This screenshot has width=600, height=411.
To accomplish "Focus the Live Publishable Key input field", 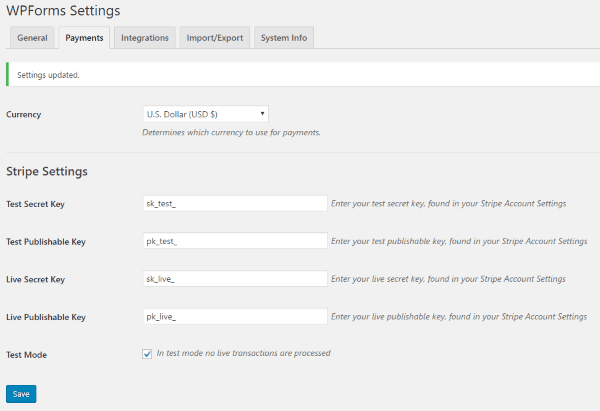I will click(235, 316).
